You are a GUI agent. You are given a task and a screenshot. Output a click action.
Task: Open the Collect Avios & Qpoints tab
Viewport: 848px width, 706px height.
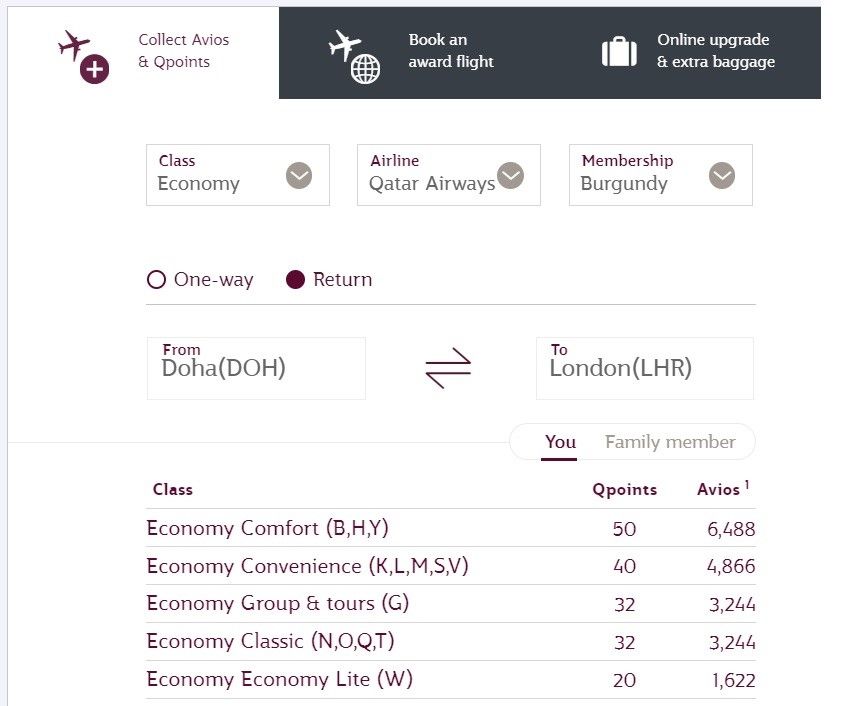click(143, 52)
